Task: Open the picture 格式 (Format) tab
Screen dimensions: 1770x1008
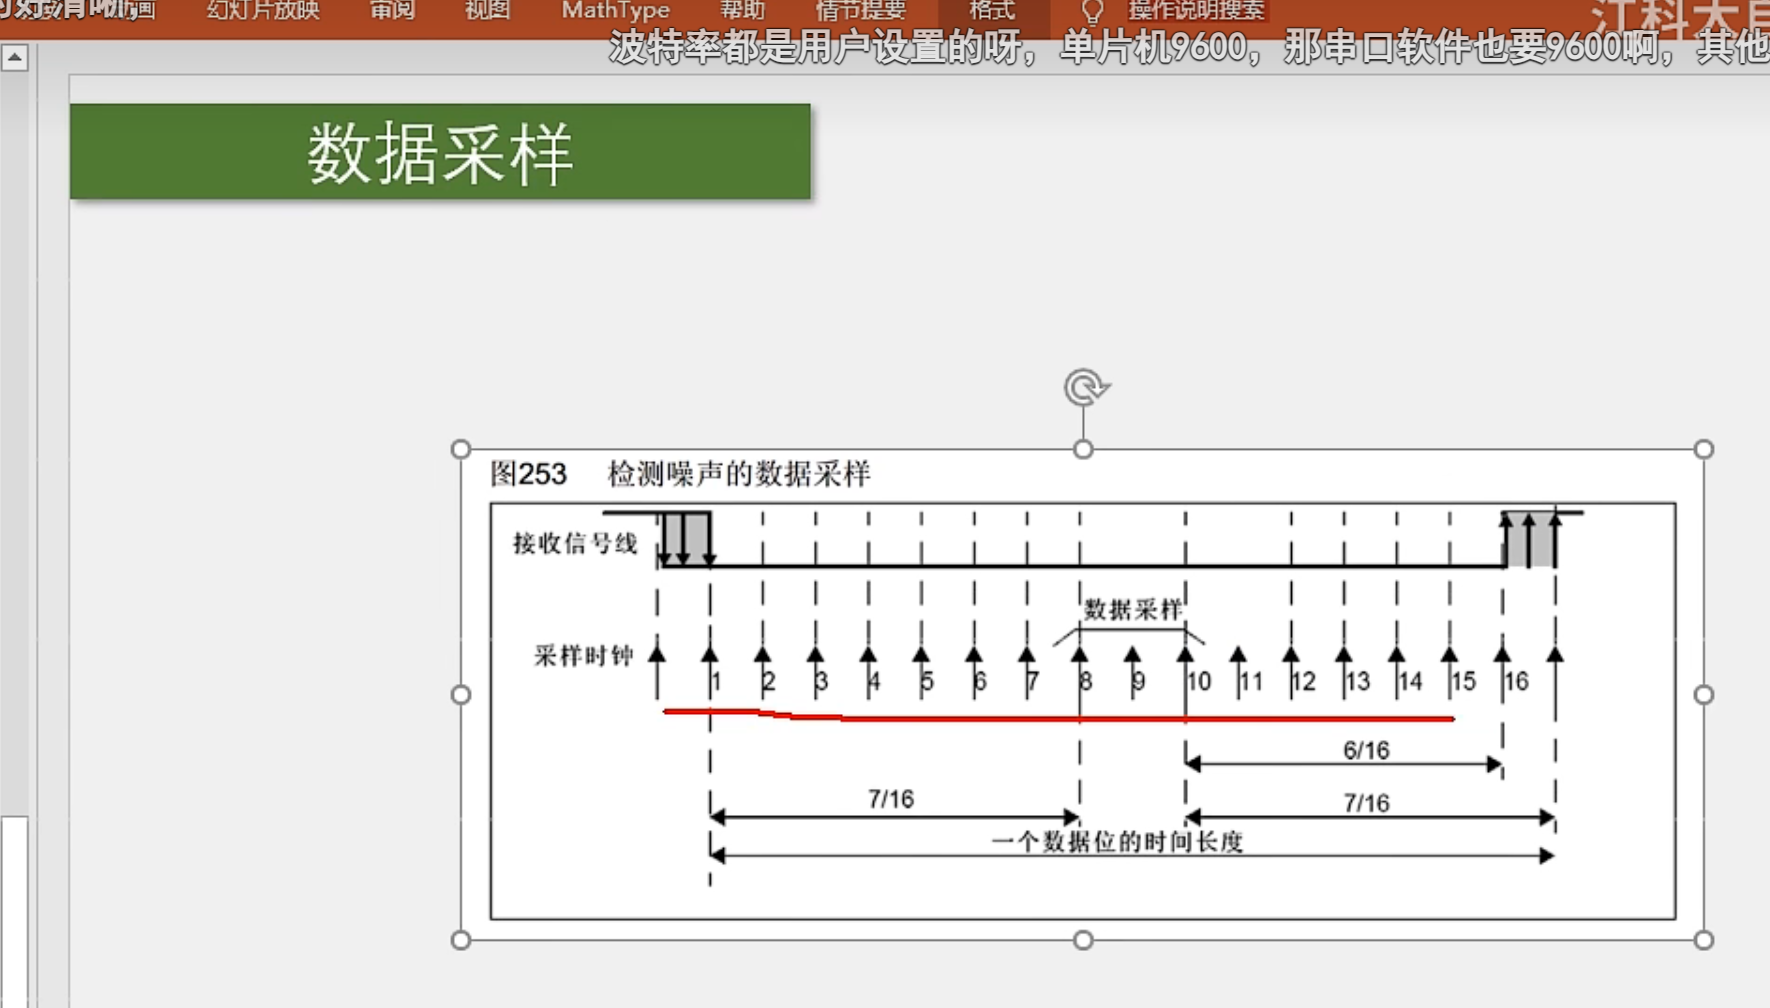Action: pyautogui.click(x=992, y=12)
